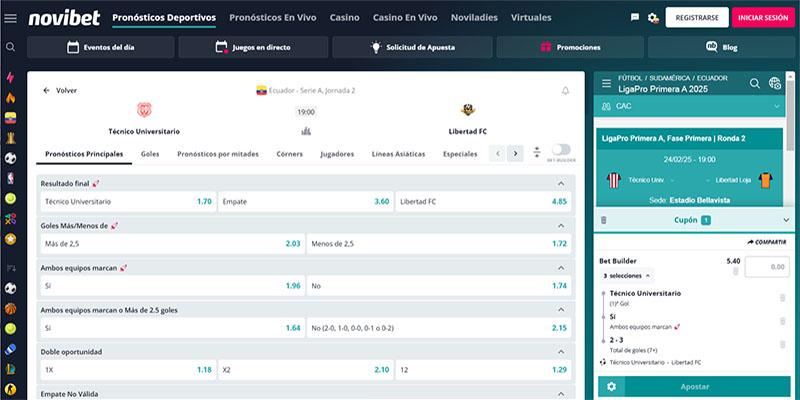The image size is (800, 400).
Task: Click the INICIAR SESIÓN button
Action: (763, 18)
